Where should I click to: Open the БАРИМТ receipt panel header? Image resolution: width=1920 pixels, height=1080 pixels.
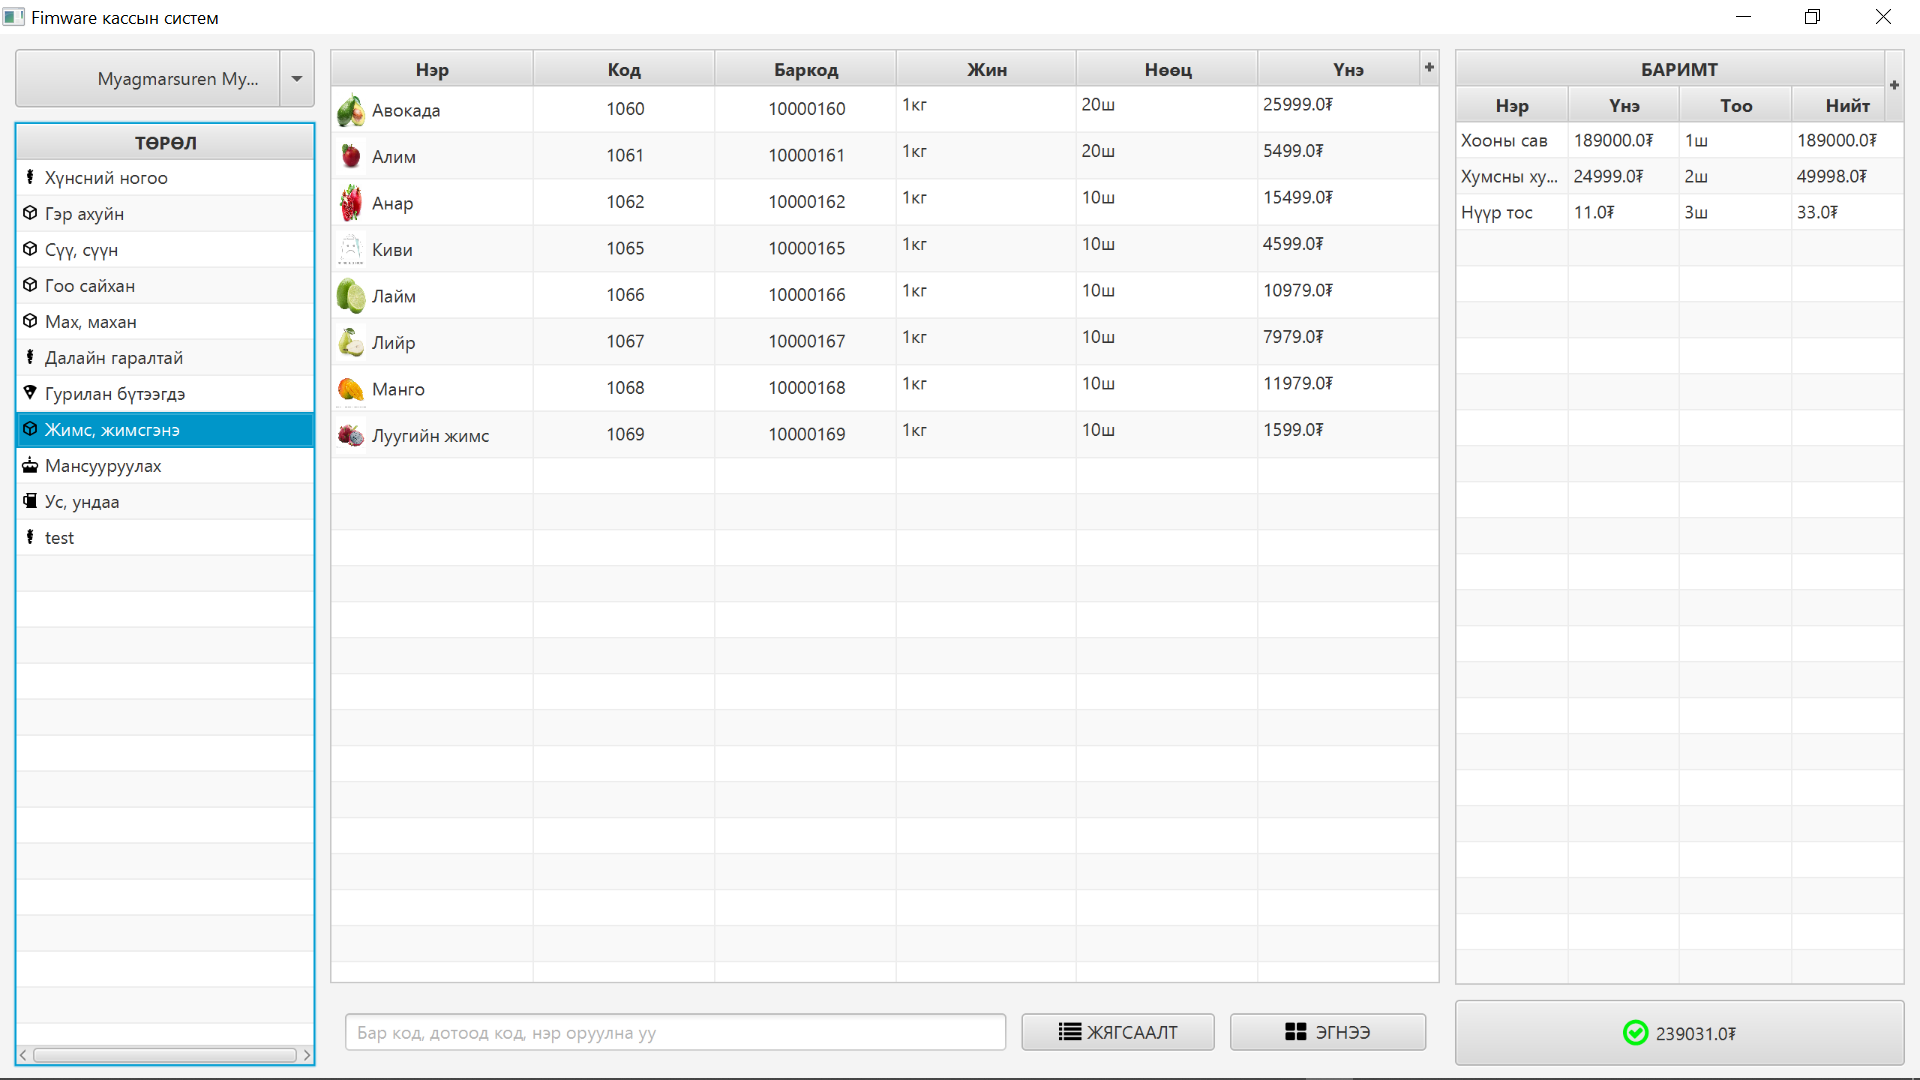1678,69
